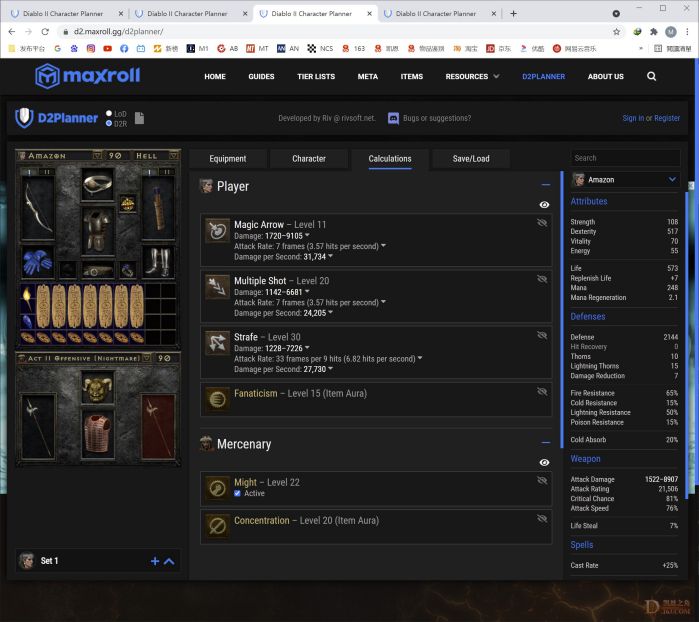This screenshot has width=699, height=622.
Task: Toggle Mercenary section visibility eye
Action: (x=544, y=462)
